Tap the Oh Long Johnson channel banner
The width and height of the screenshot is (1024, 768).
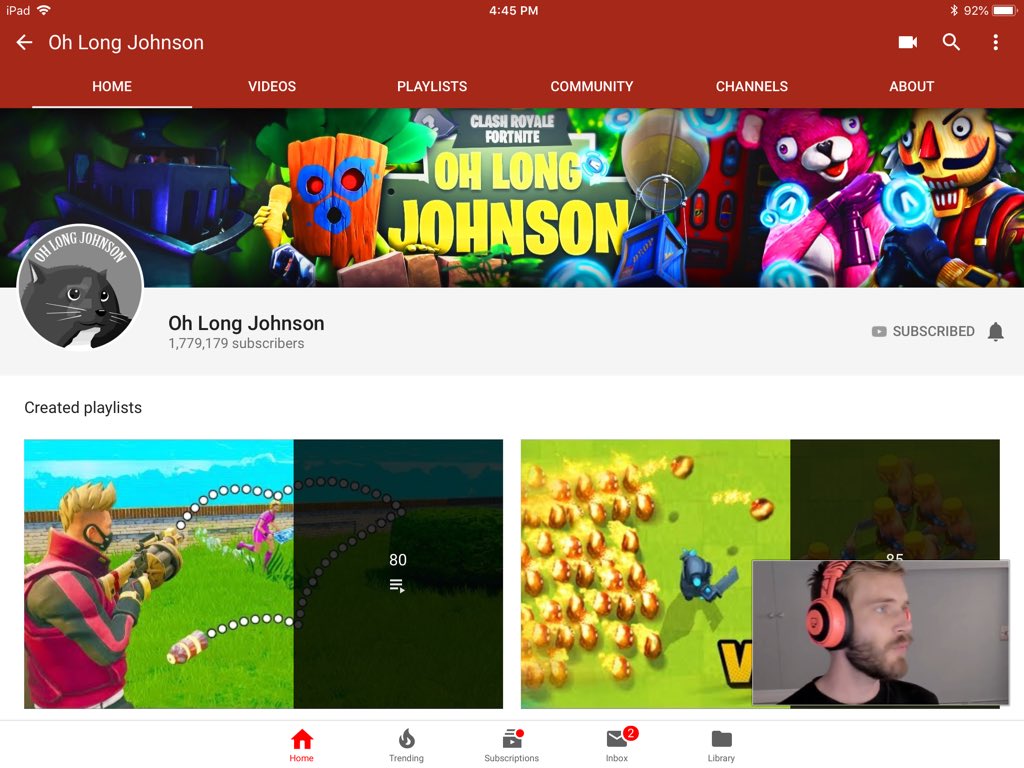(512, 198)
